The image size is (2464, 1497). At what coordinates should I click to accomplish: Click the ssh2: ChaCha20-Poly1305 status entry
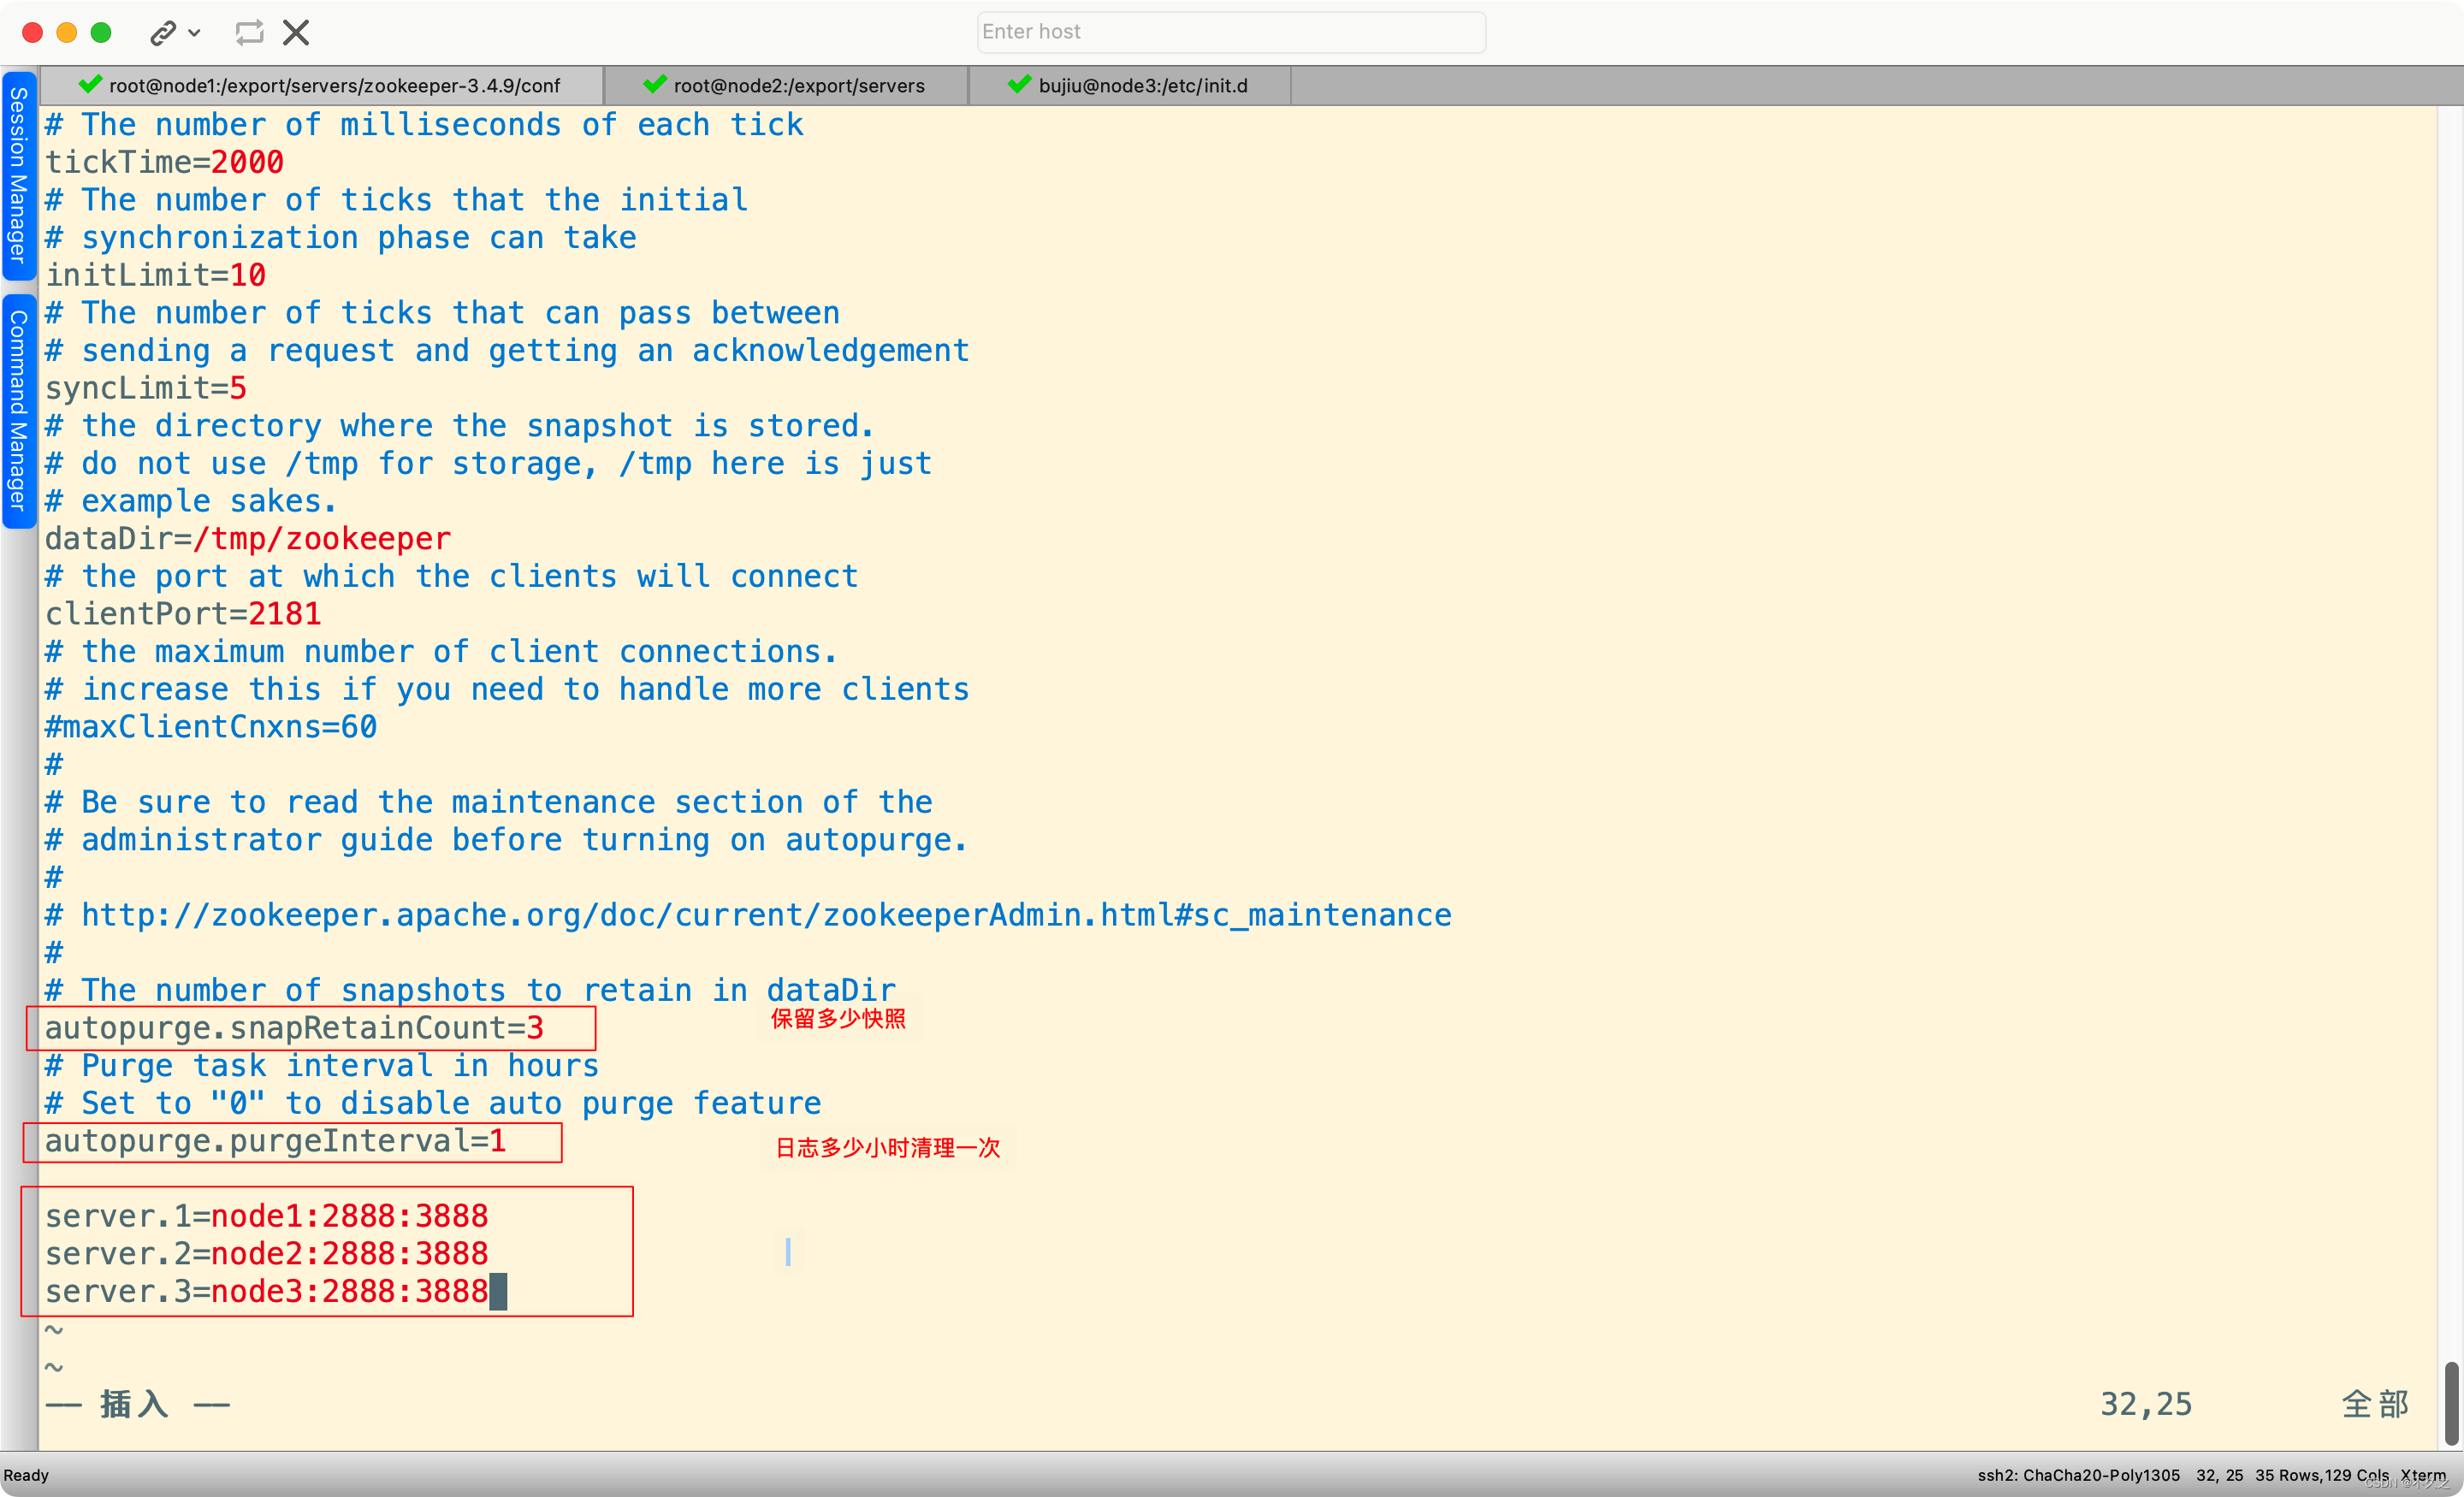(2078, 1475)
